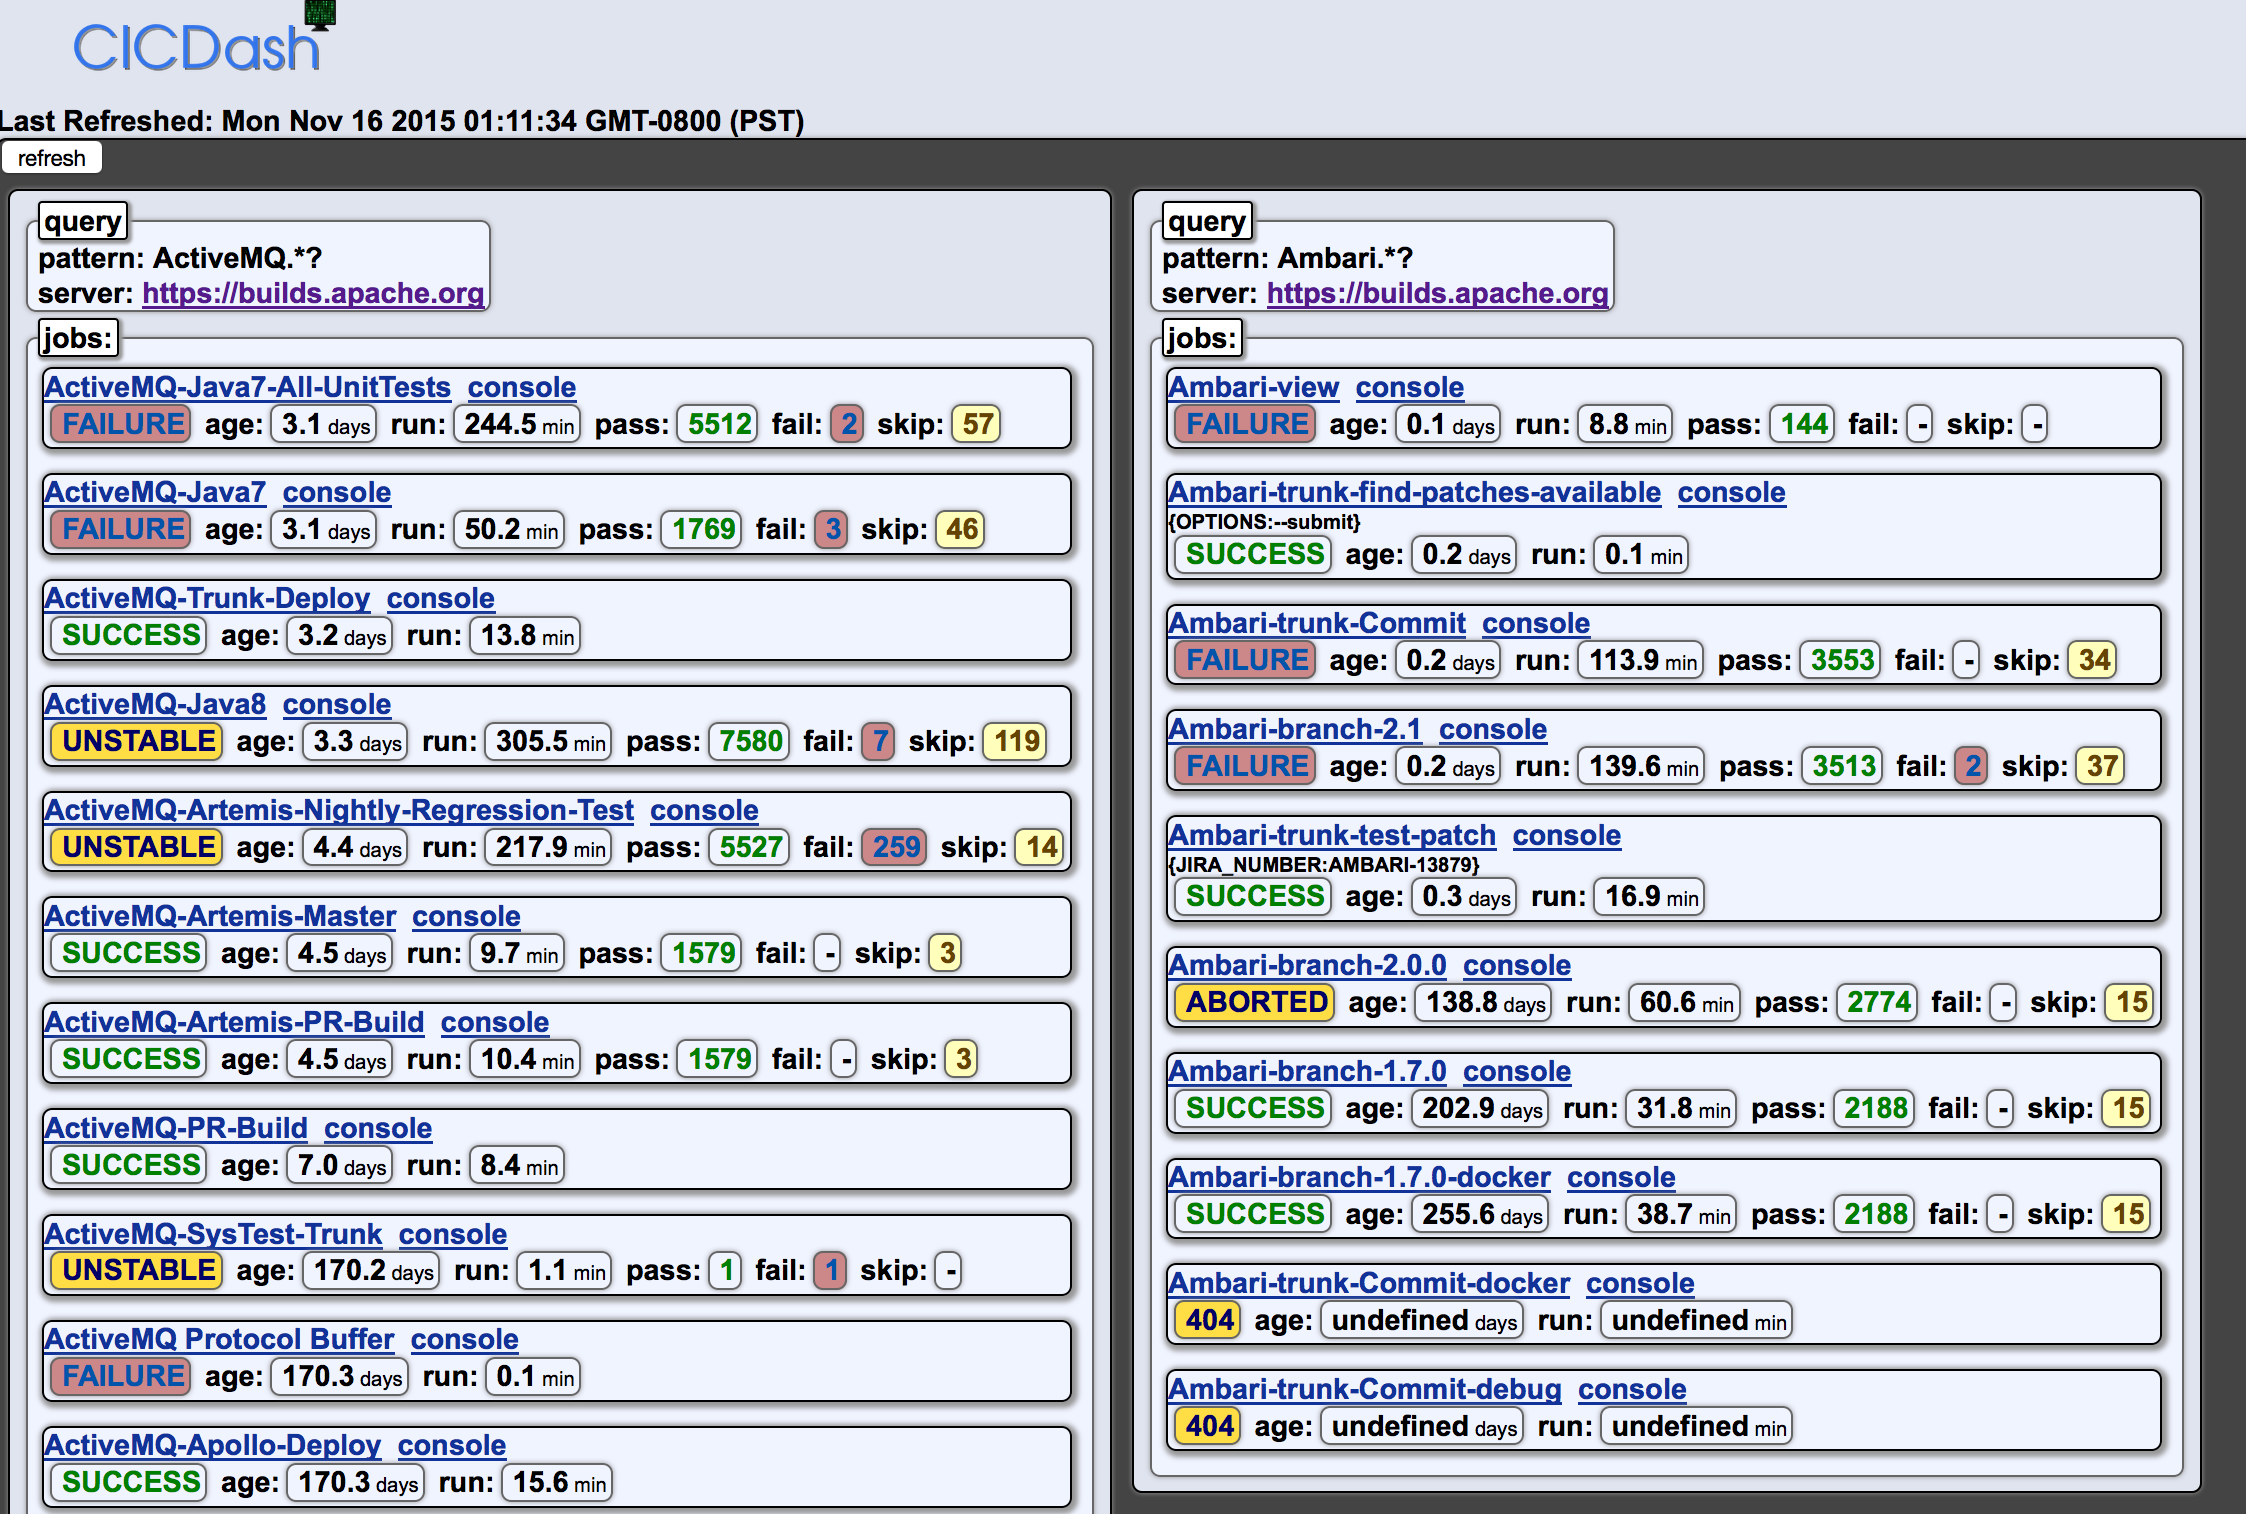Click pass count 7580 for ActiveMQ-Java8
Image resolution: width=2246 pixels, height=1514 pixels.
click(751, 741)
